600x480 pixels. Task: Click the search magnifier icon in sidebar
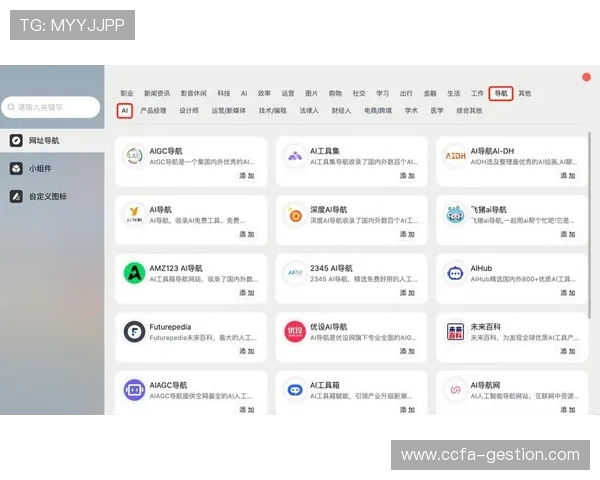click(x=11, y=107)
